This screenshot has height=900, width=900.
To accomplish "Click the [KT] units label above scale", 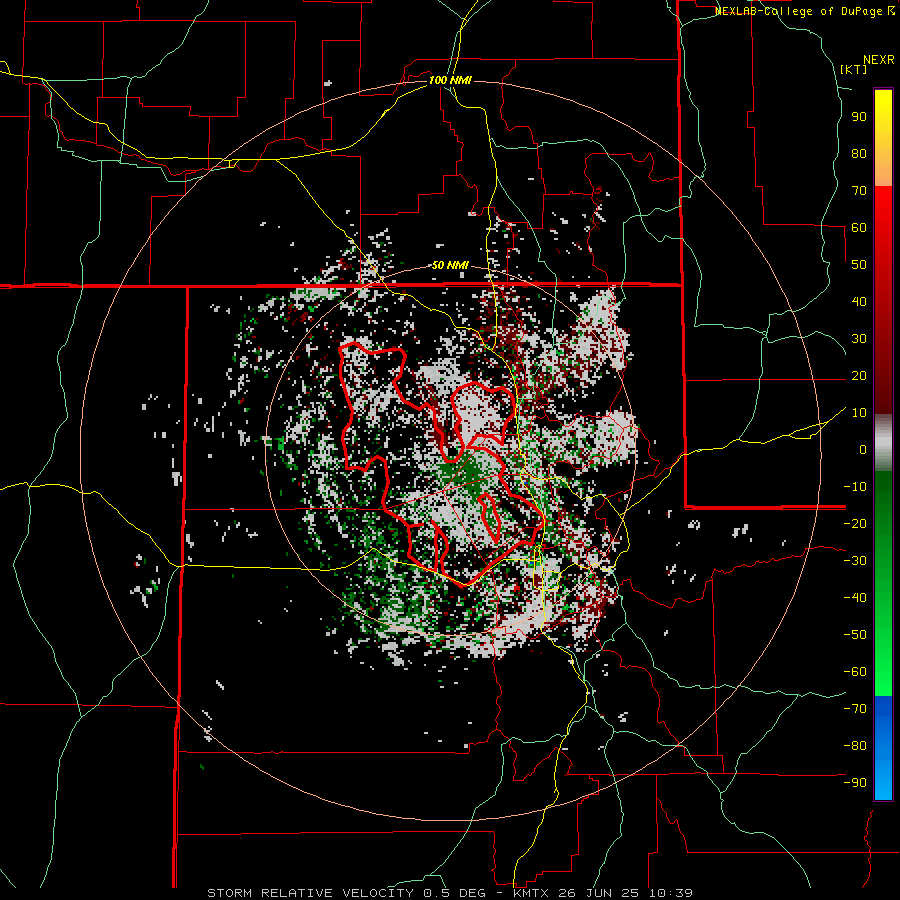I will (x=854, y=69).
